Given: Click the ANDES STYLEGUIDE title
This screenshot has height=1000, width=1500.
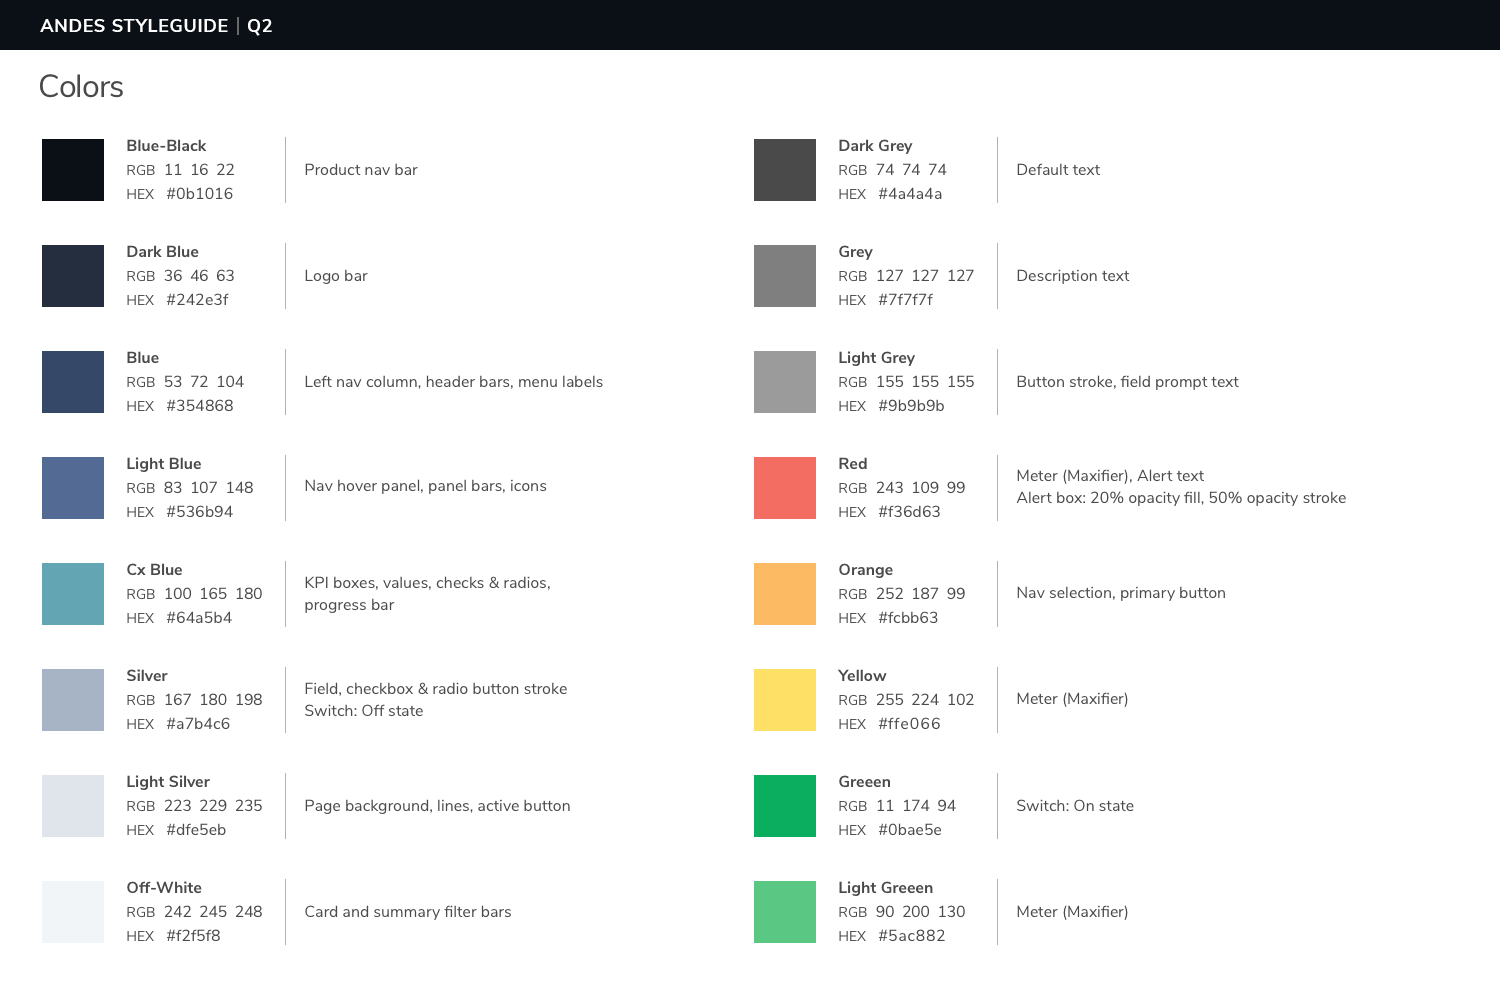Looking at the screenshot, I should coord(134,26).
